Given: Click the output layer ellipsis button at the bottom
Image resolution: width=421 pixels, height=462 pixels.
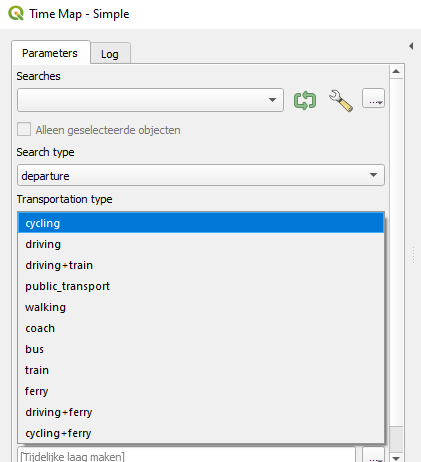Looking at the screenshot, I should [373, 455].
